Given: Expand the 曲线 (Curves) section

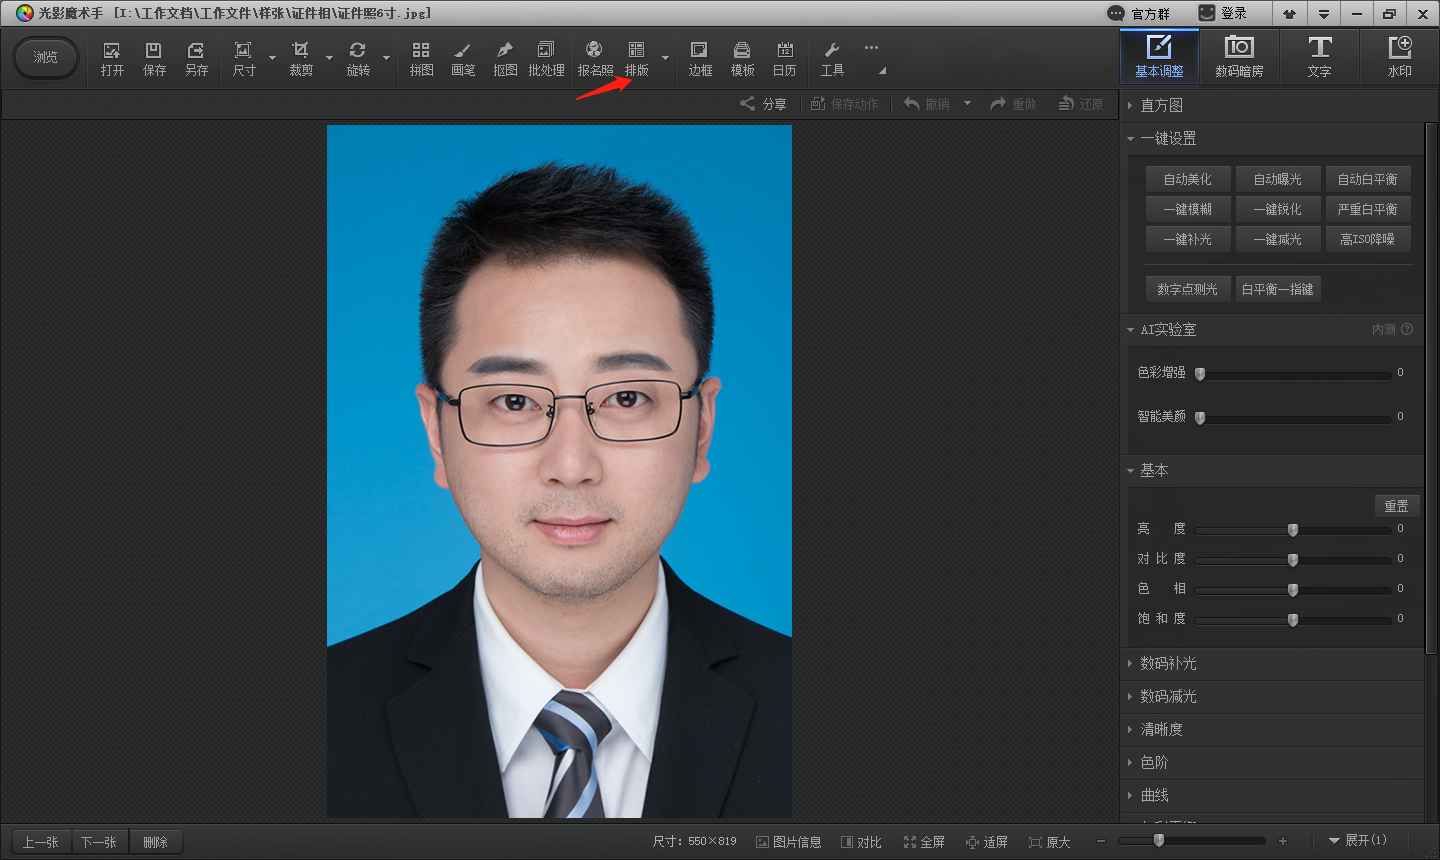Looking at the screenshot, I should click(x=1154, y=795).
